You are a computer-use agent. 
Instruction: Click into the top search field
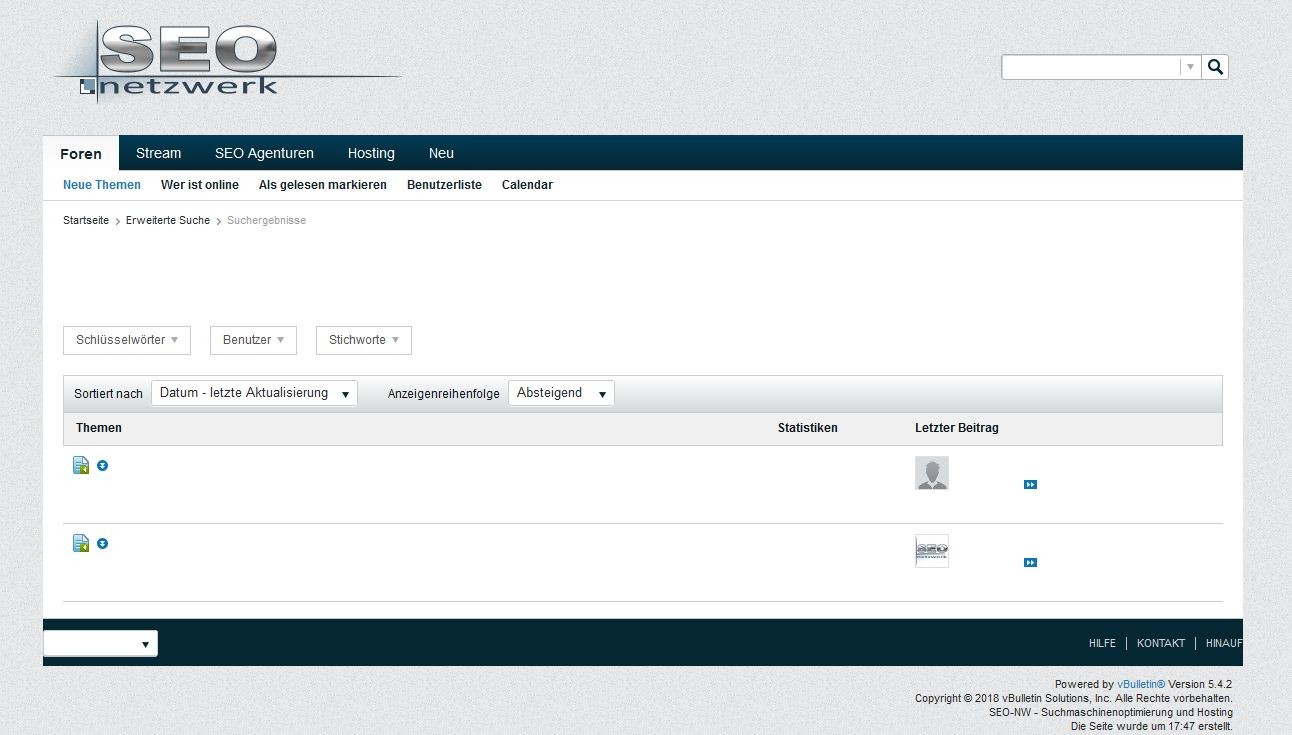(x=1090, y=67)
